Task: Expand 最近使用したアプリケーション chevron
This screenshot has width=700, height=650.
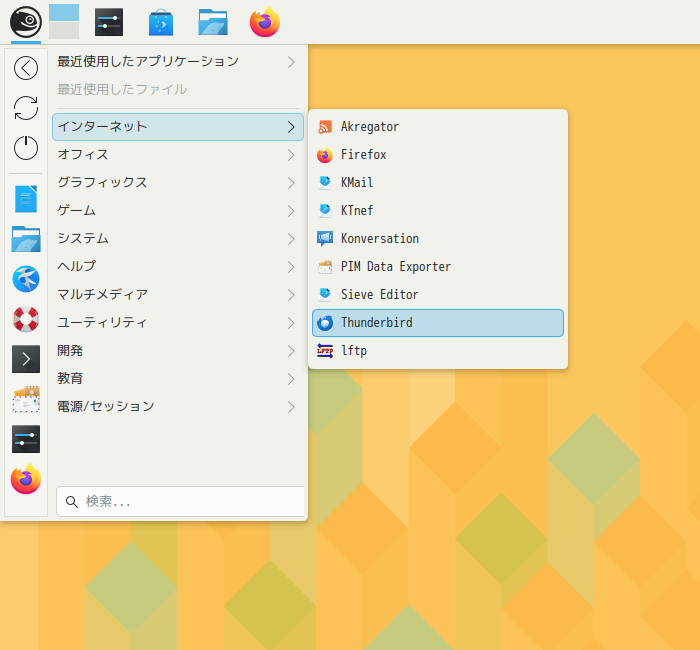Action: (x=291, y=62)
